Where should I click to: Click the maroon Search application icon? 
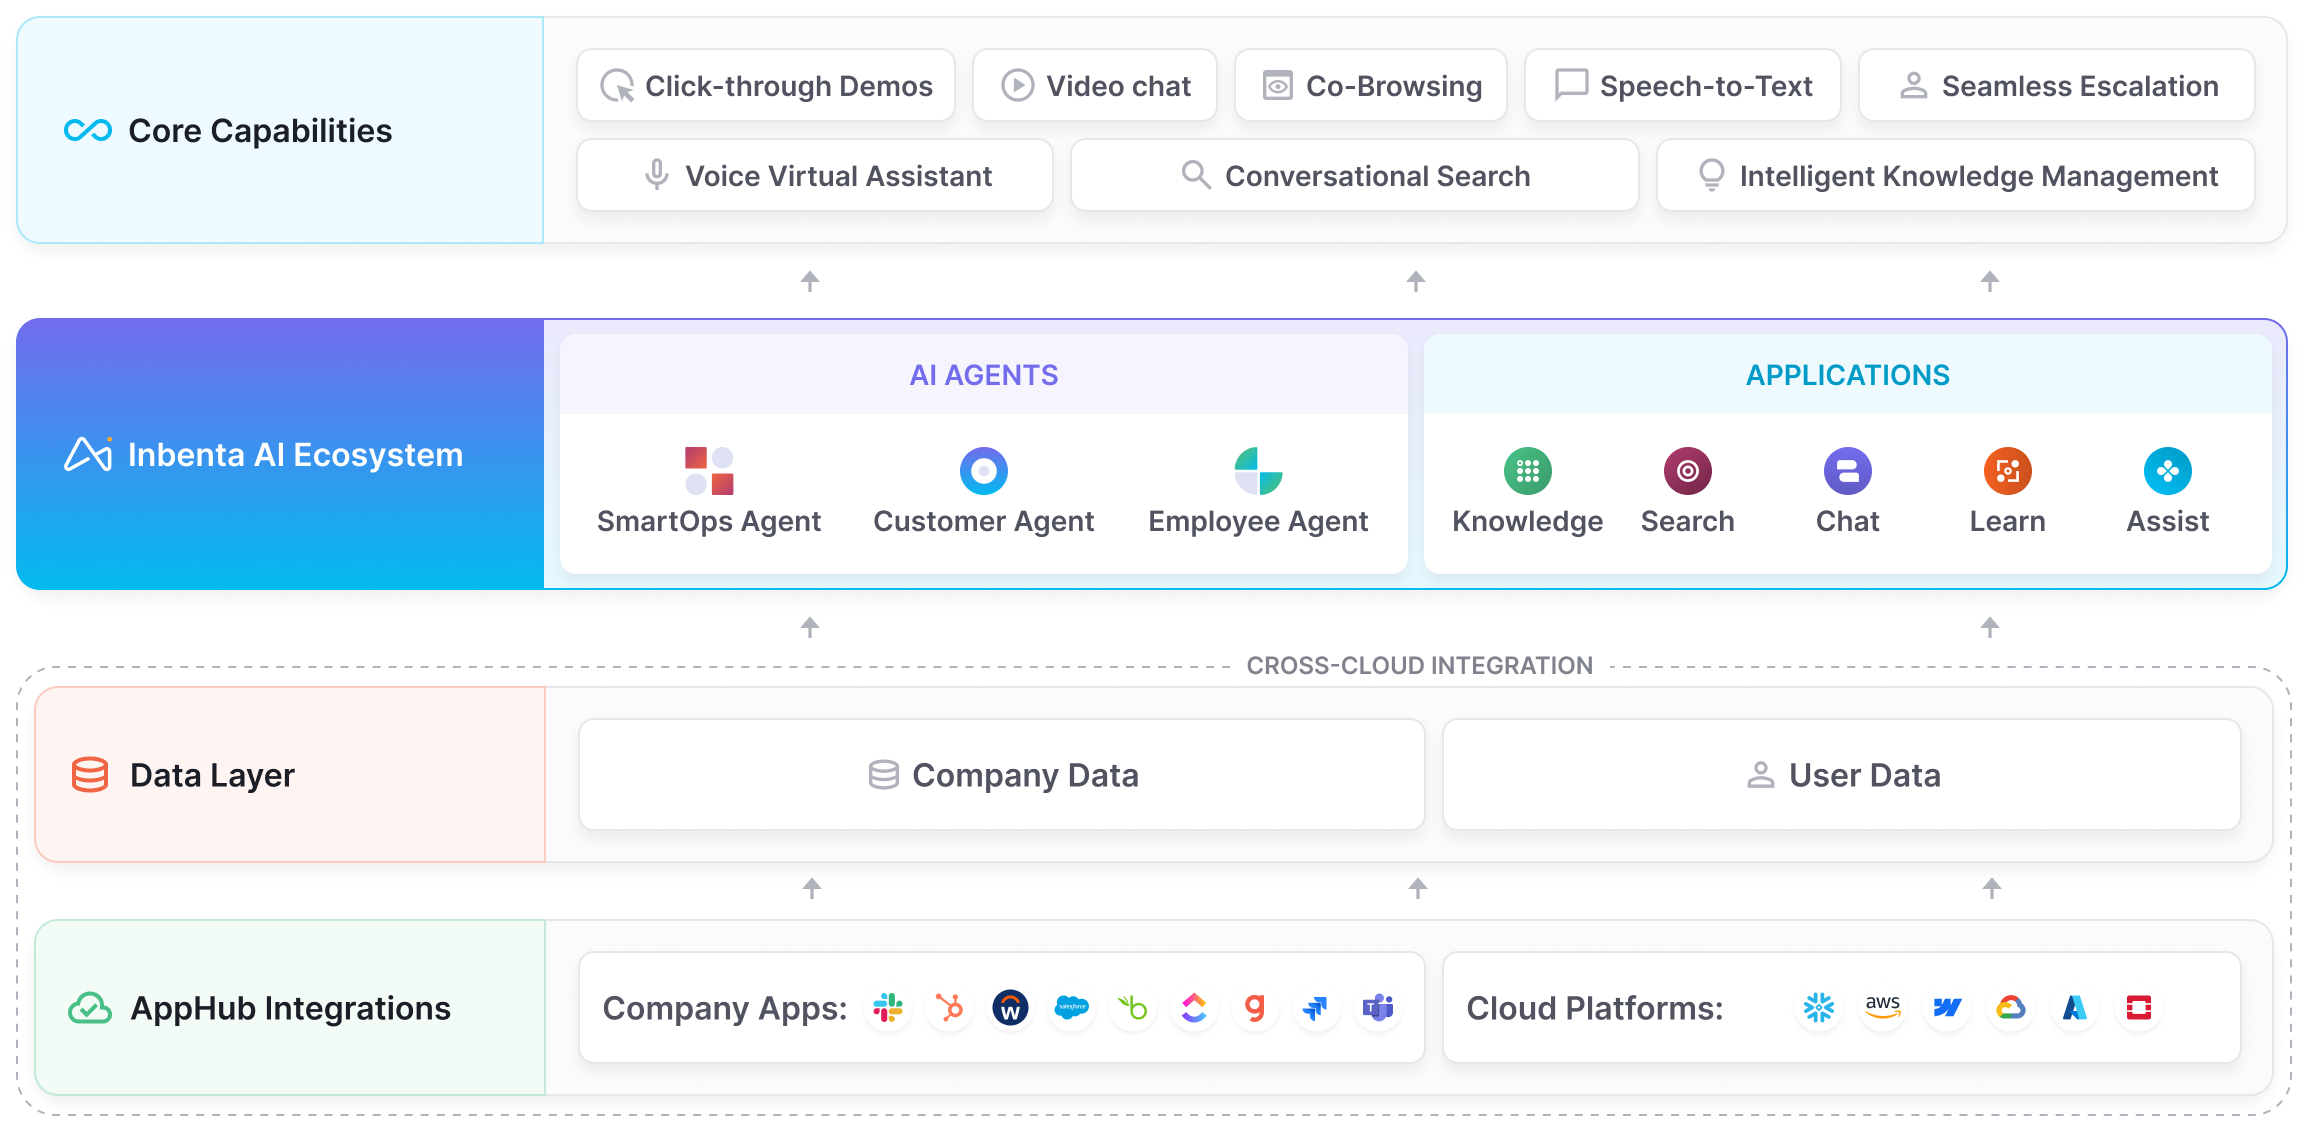pyautogui.click(x=1688, y=471)
